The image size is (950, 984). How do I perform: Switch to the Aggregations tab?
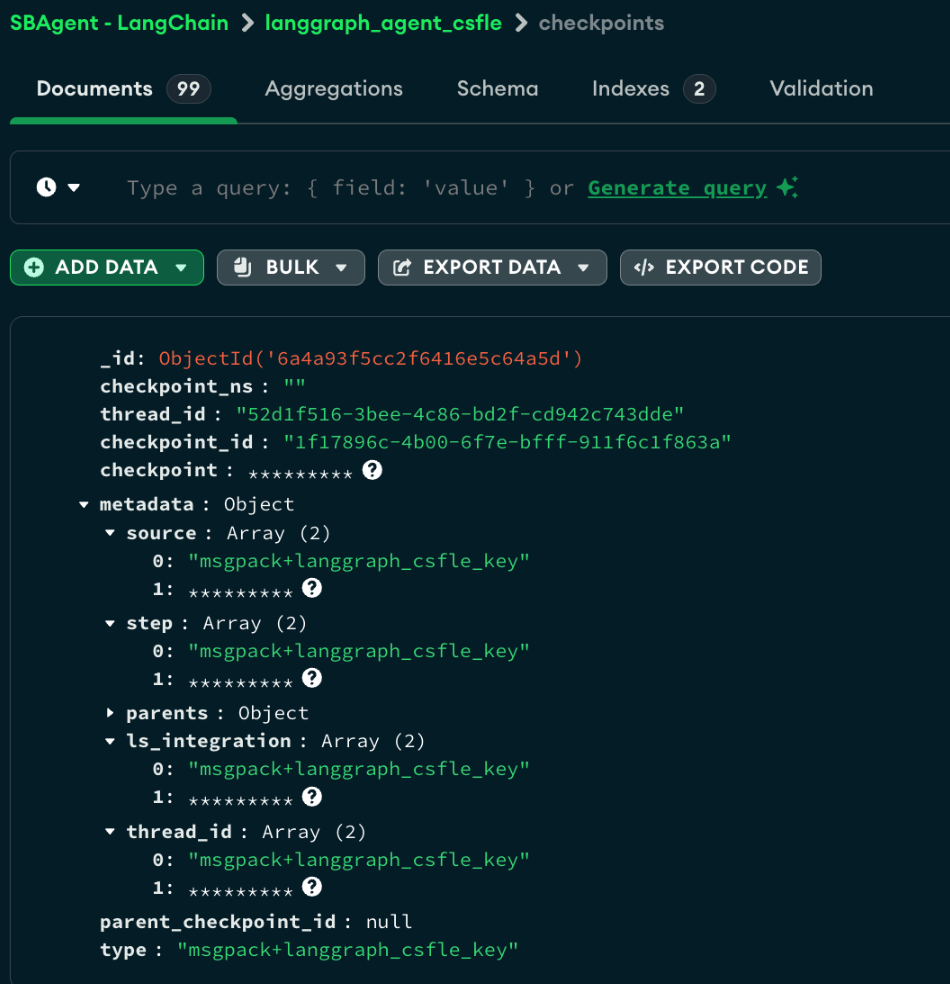pyautogui.click(x=334, y=88)
